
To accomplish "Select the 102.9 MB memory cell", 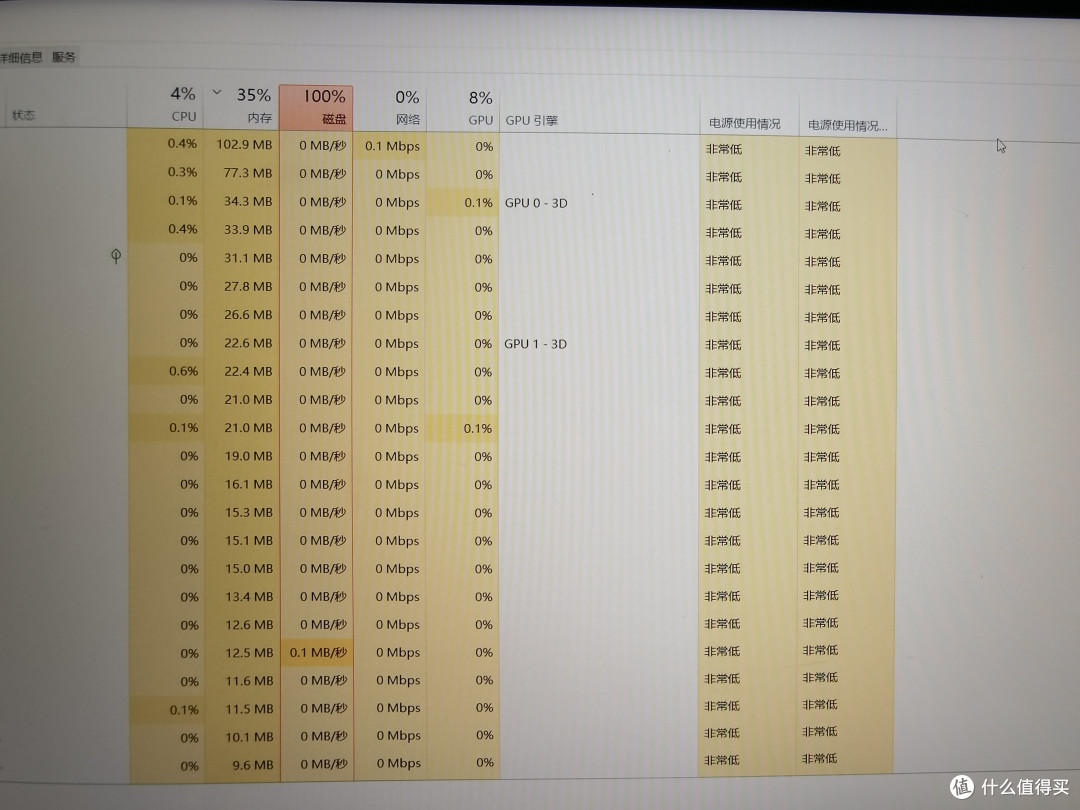I will pyautogui.click(x=242, y=145).
